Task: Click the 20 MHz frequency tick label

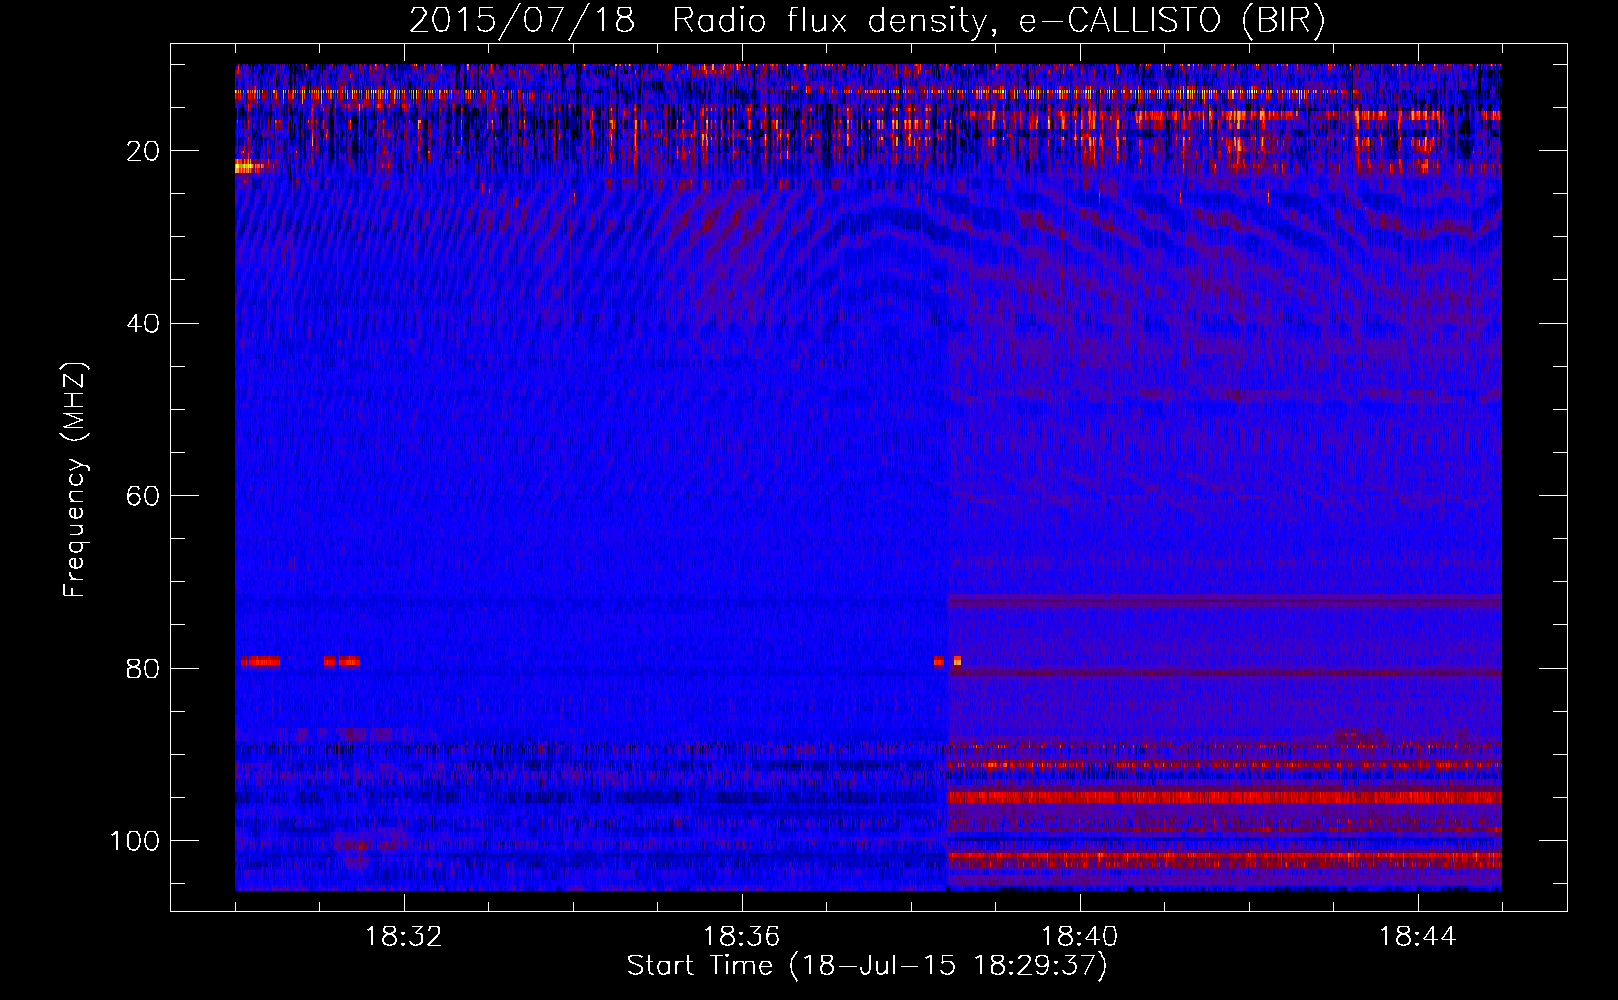Action: pos(143,151)
